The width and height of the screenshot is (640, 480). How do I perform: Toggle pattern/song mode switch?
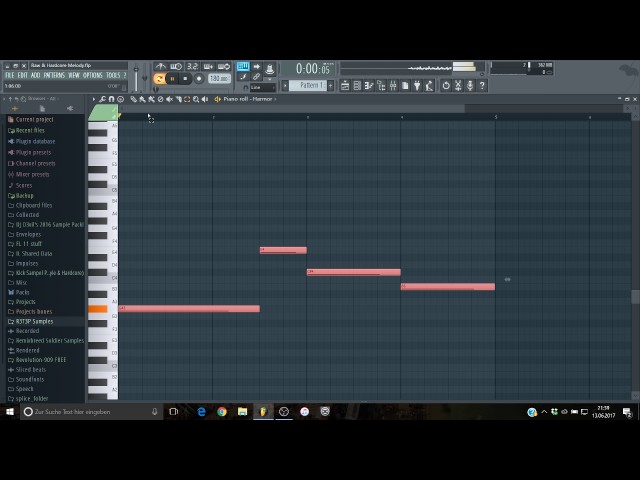click(160, 78)
